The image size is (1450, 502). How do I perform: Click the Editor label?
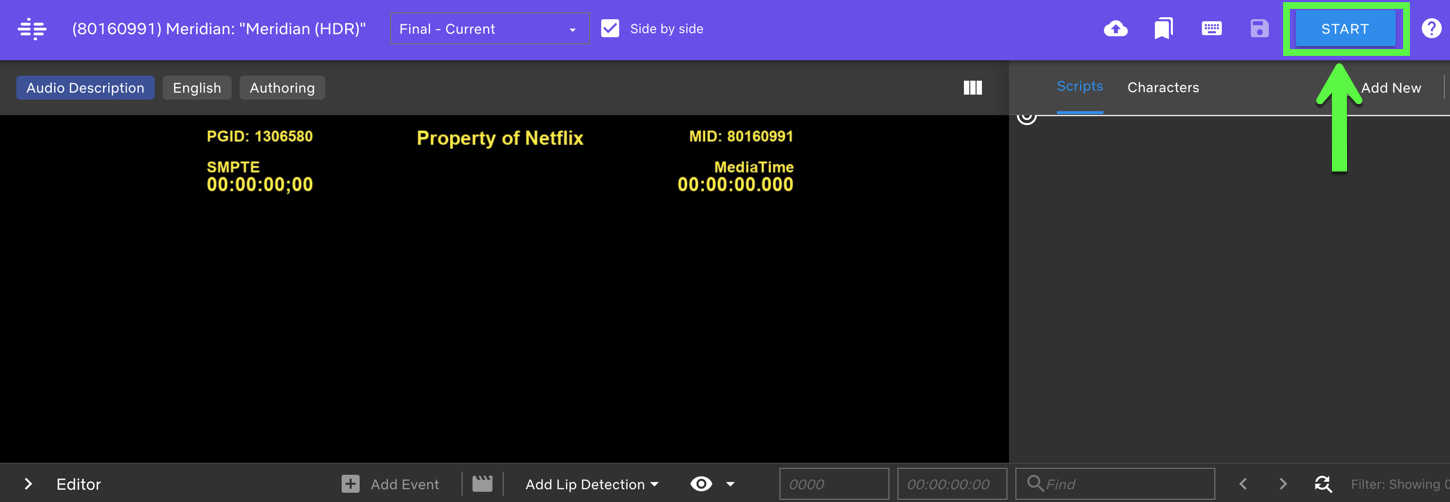[x=79, y=484]
